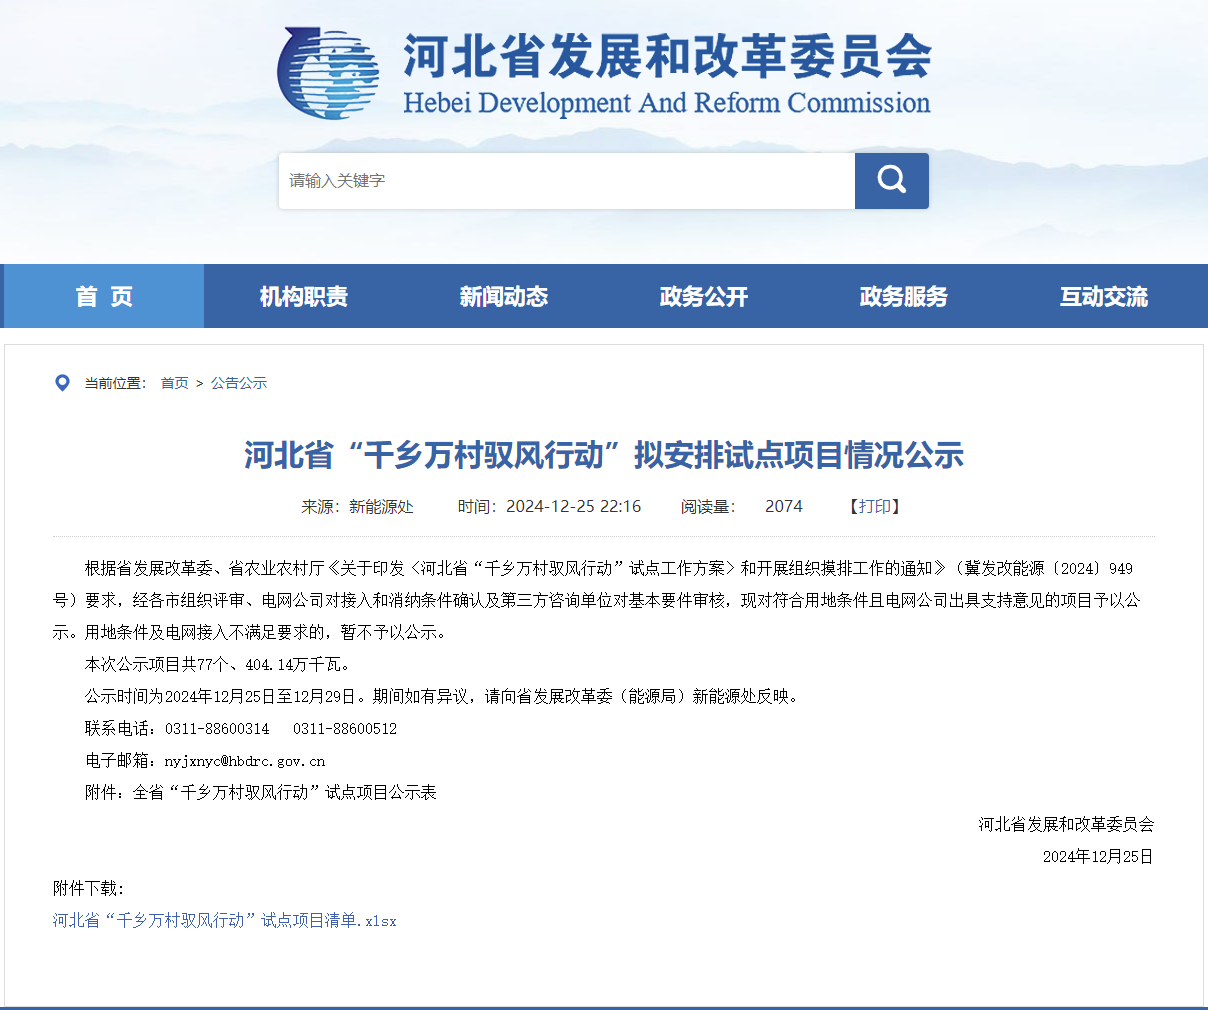Open the 机构职责 navigation tab
The height and width of the screenshot is (1010, 1208).
tap(304, 296)
